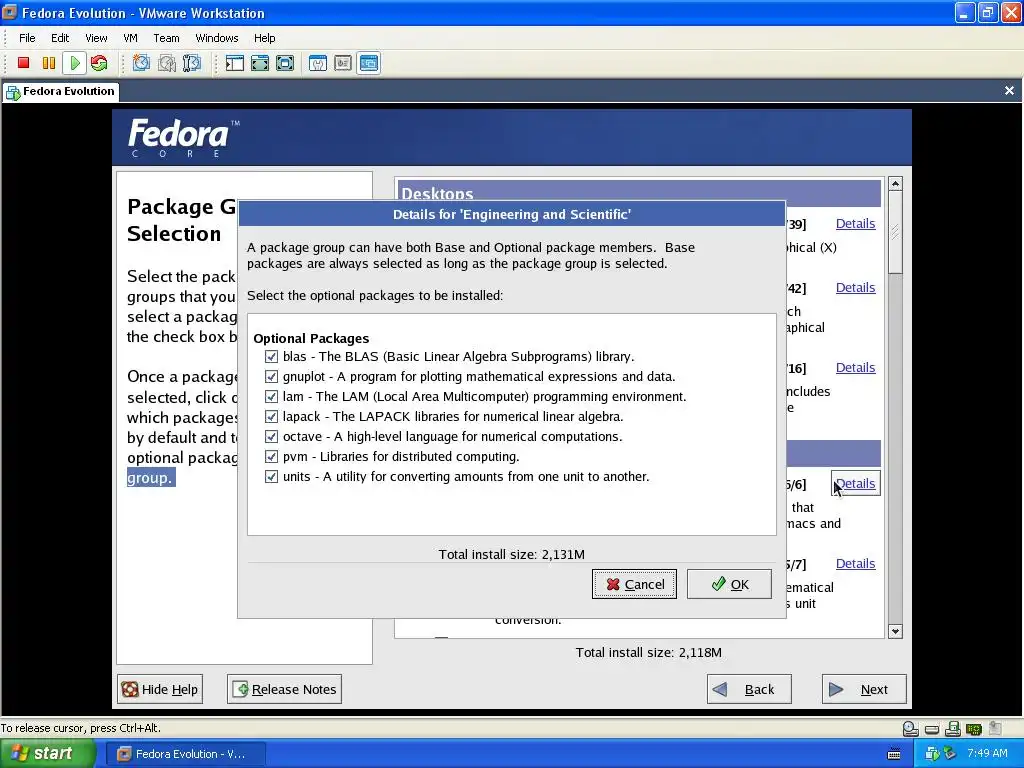Uncheck the pvm package checkbox
This screenshot has height=768, width=1024.
(271, 456)
